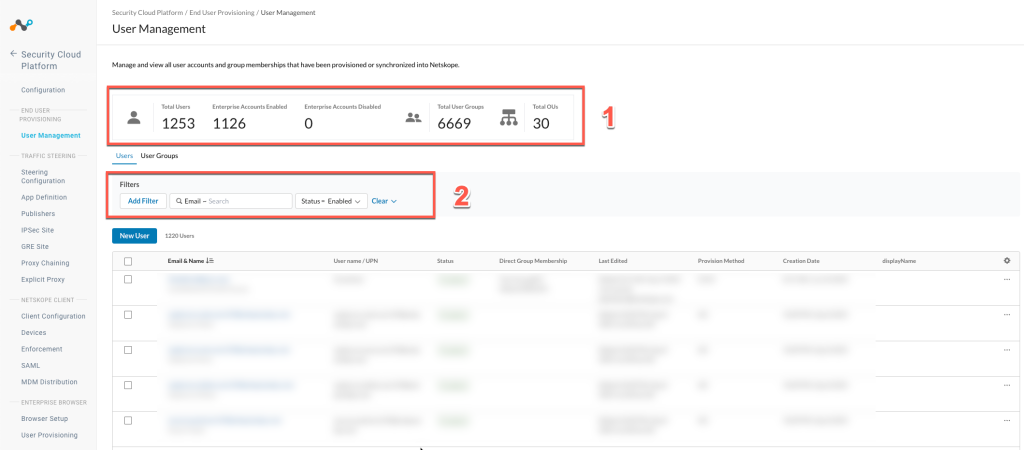Click the Netskope logo icon
The image size is (1024, 450).
[22, 25]
